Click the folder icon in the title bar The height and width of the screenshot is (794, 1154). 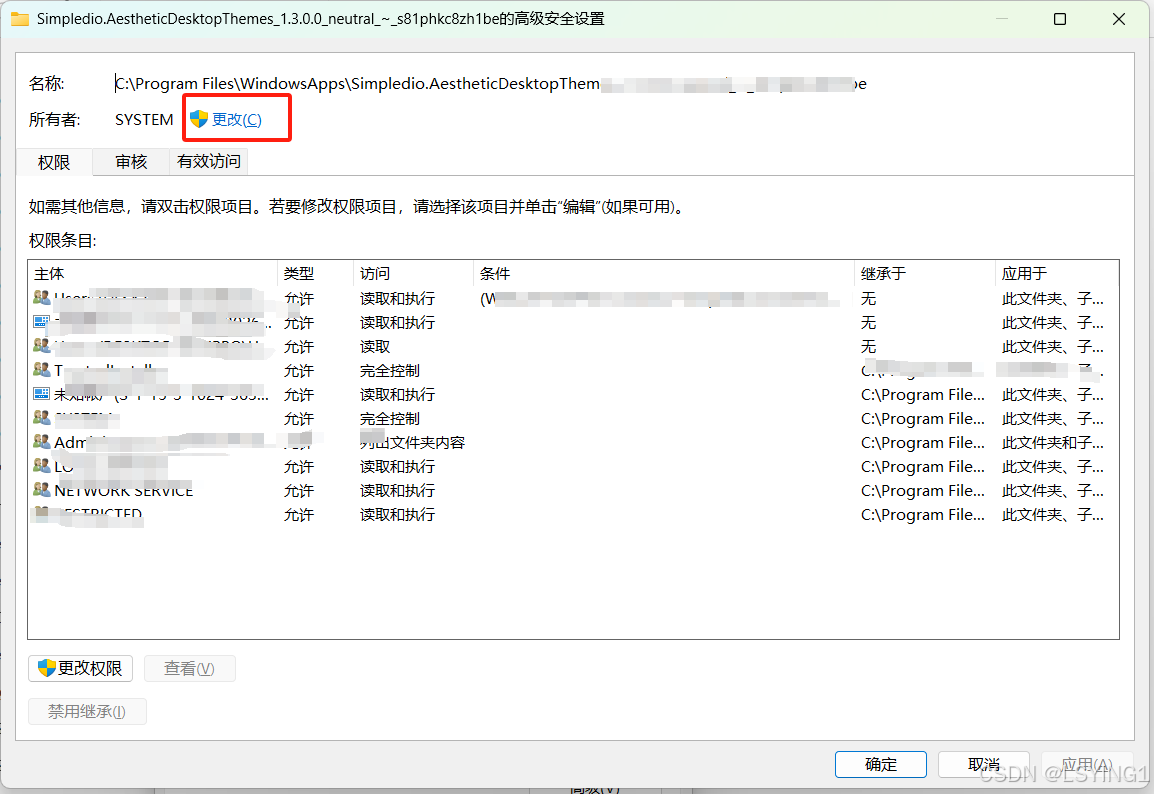tap(20, 19)
